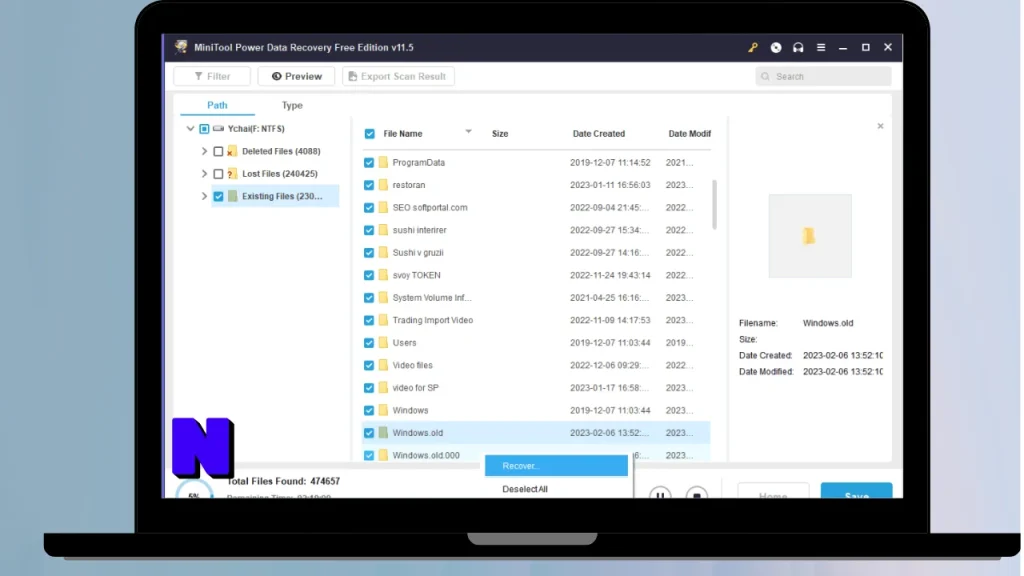Image resolution: width=1024 pixels, height=576 pixels.
Task: Sort by Date Modif column header
Action: pyautogui.click(x=690, y=134)
